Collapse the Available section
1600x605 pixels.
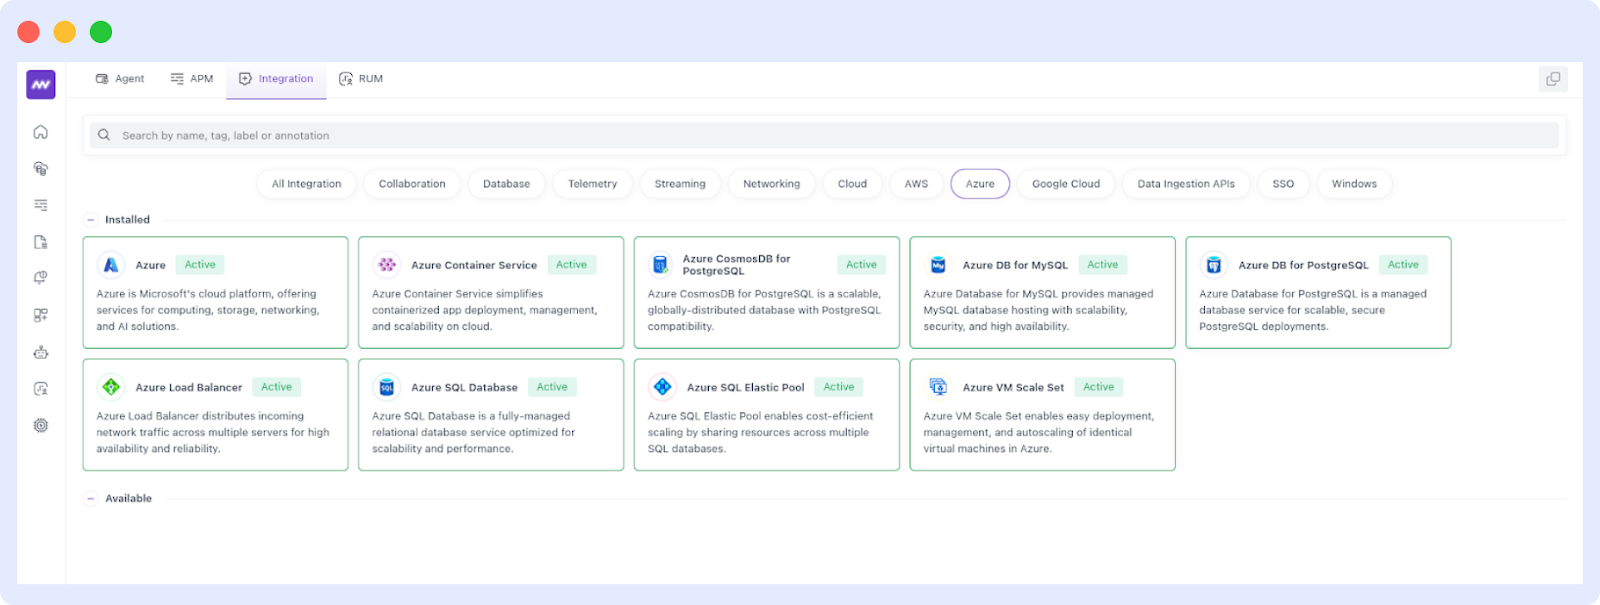(91, 498)
